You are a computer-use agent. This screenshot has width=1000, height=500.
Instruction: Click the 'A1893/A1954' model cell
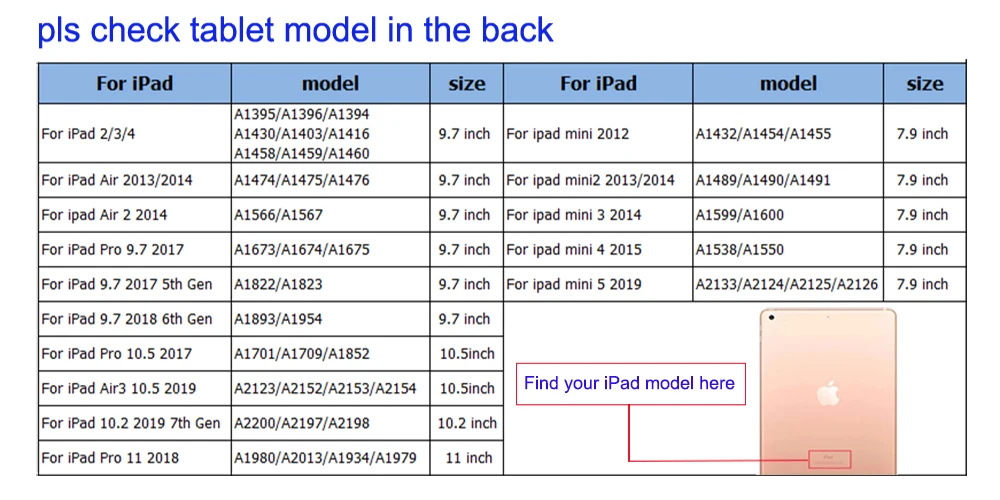tap(330, 319)
